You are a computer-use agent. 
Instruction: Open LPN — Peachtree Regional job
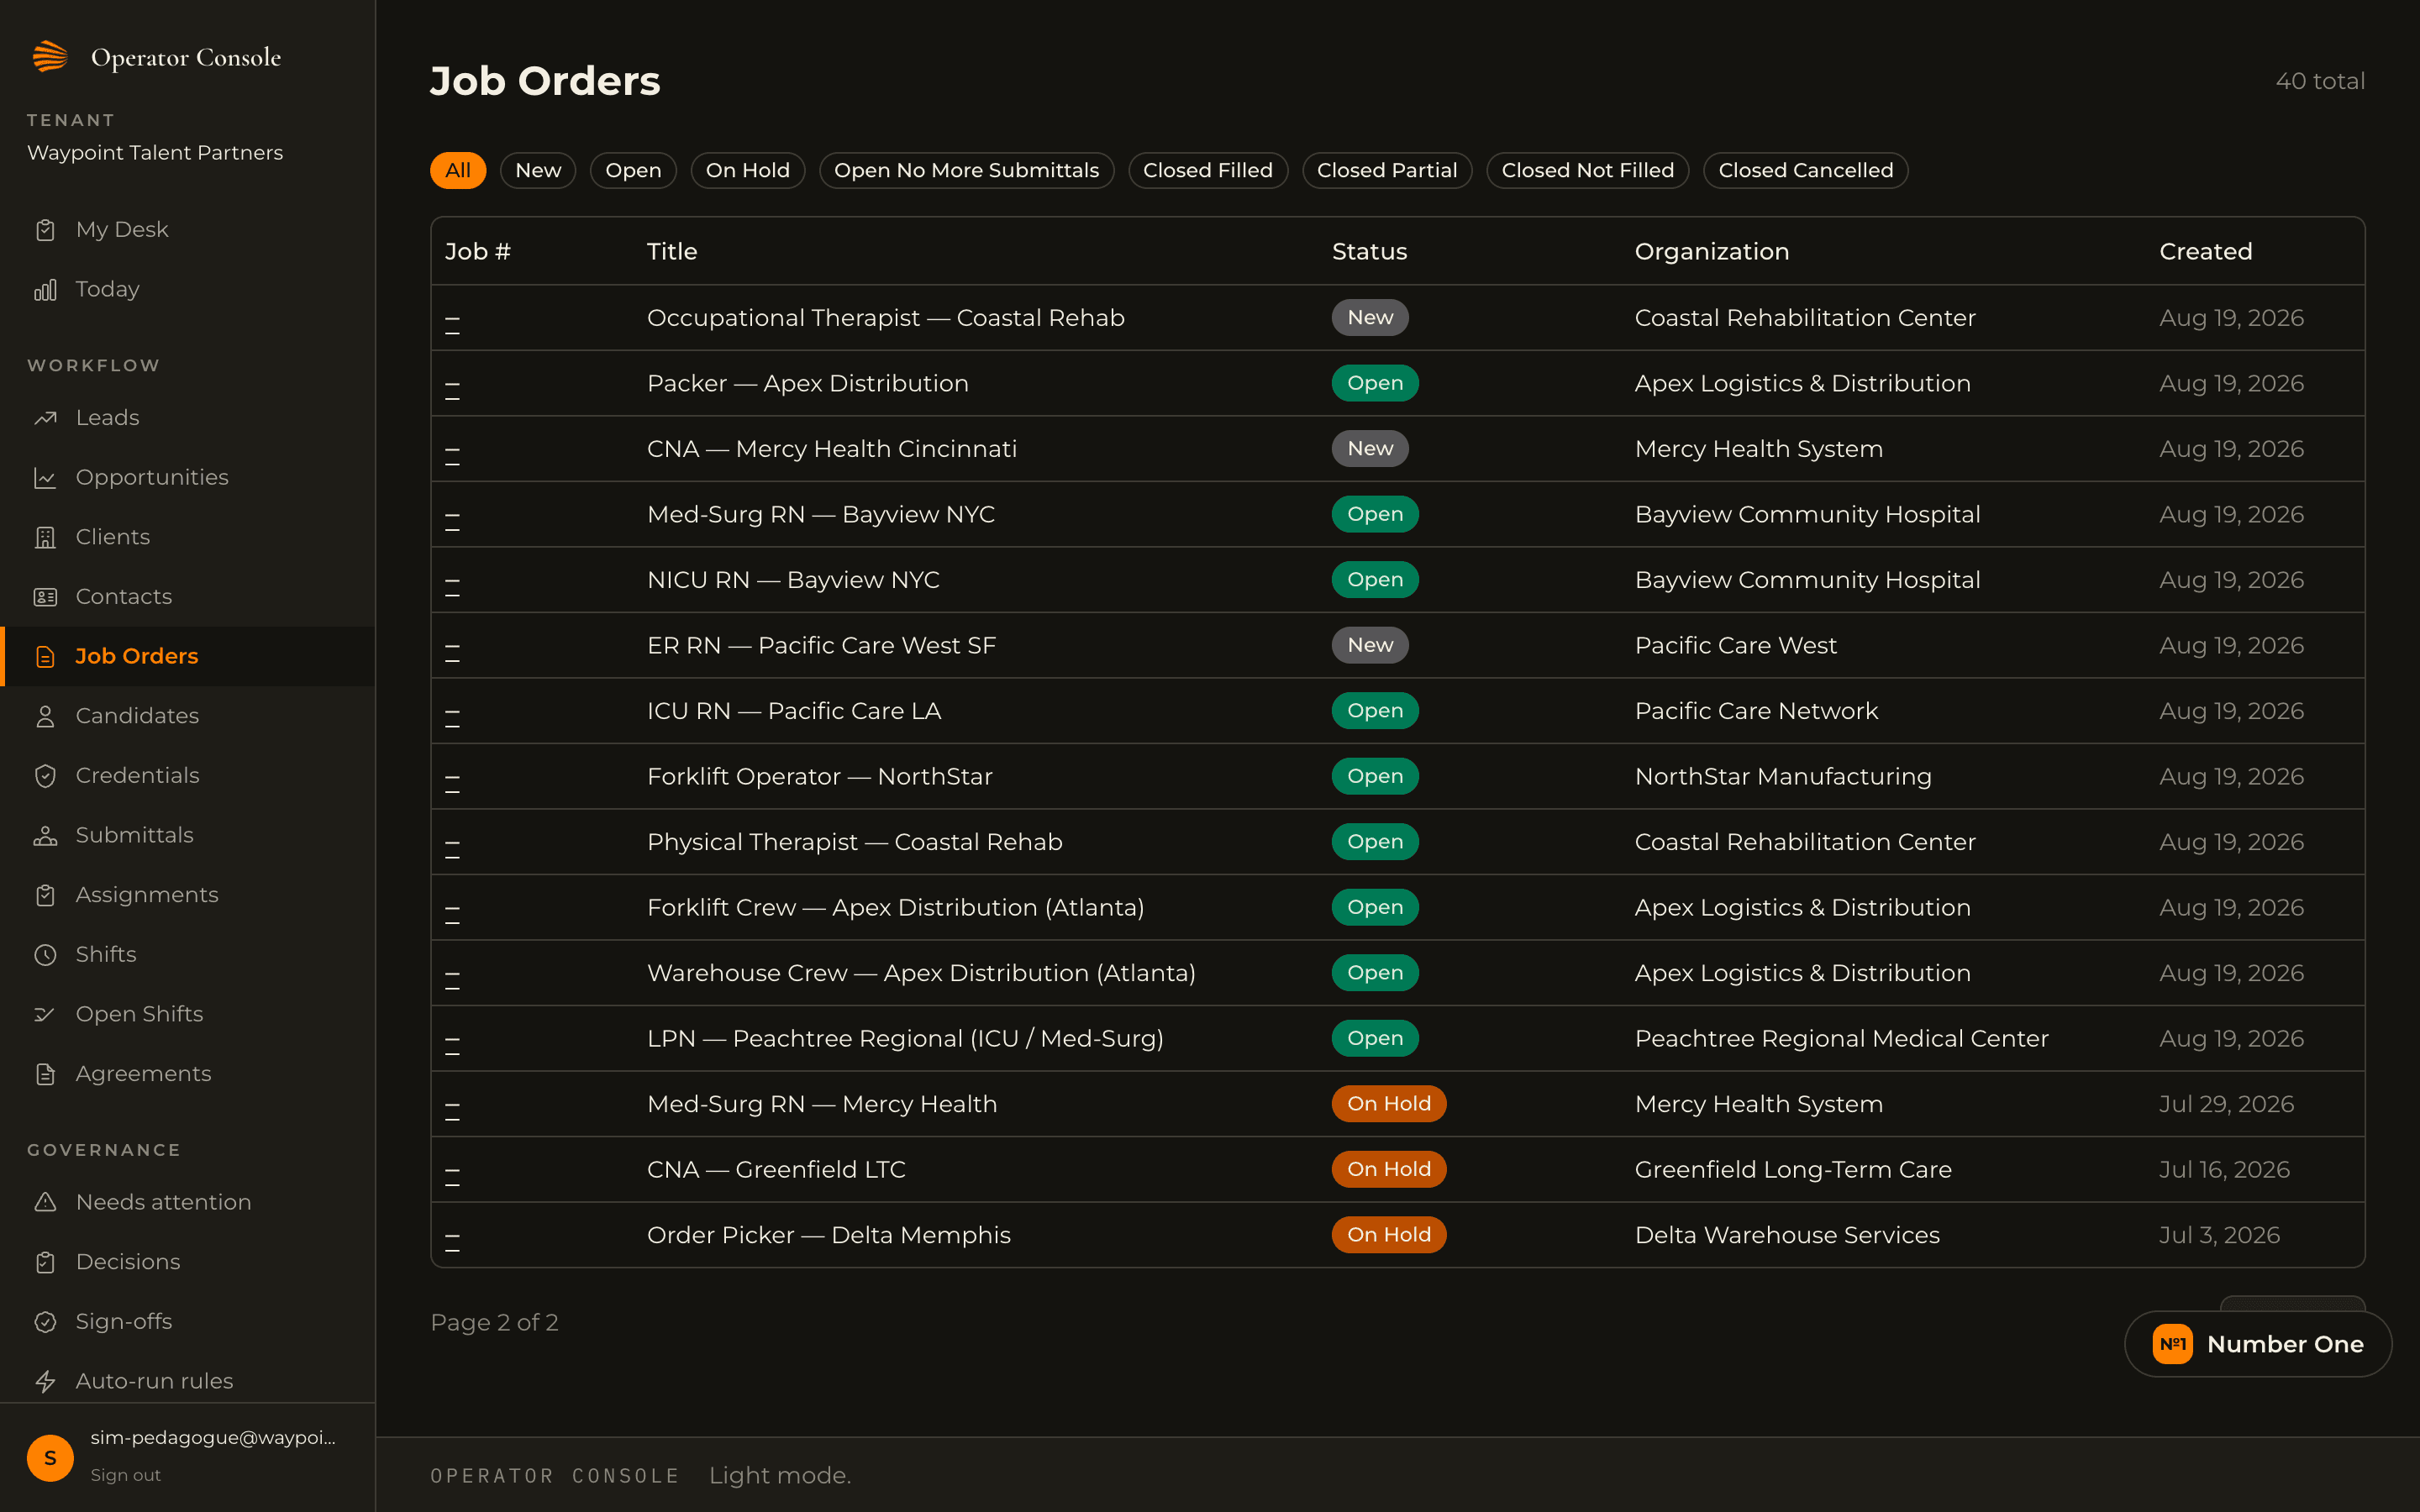(1397, 1038)
